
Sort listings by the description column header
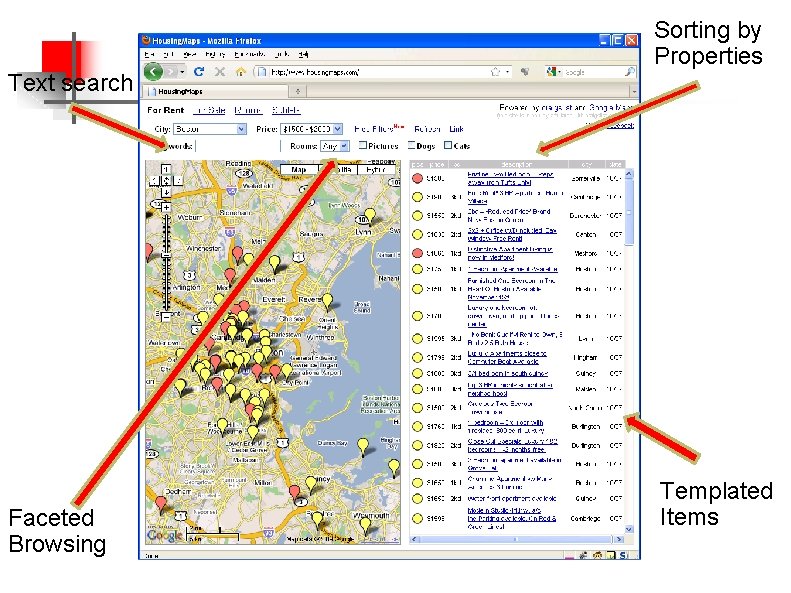(517, 164)
